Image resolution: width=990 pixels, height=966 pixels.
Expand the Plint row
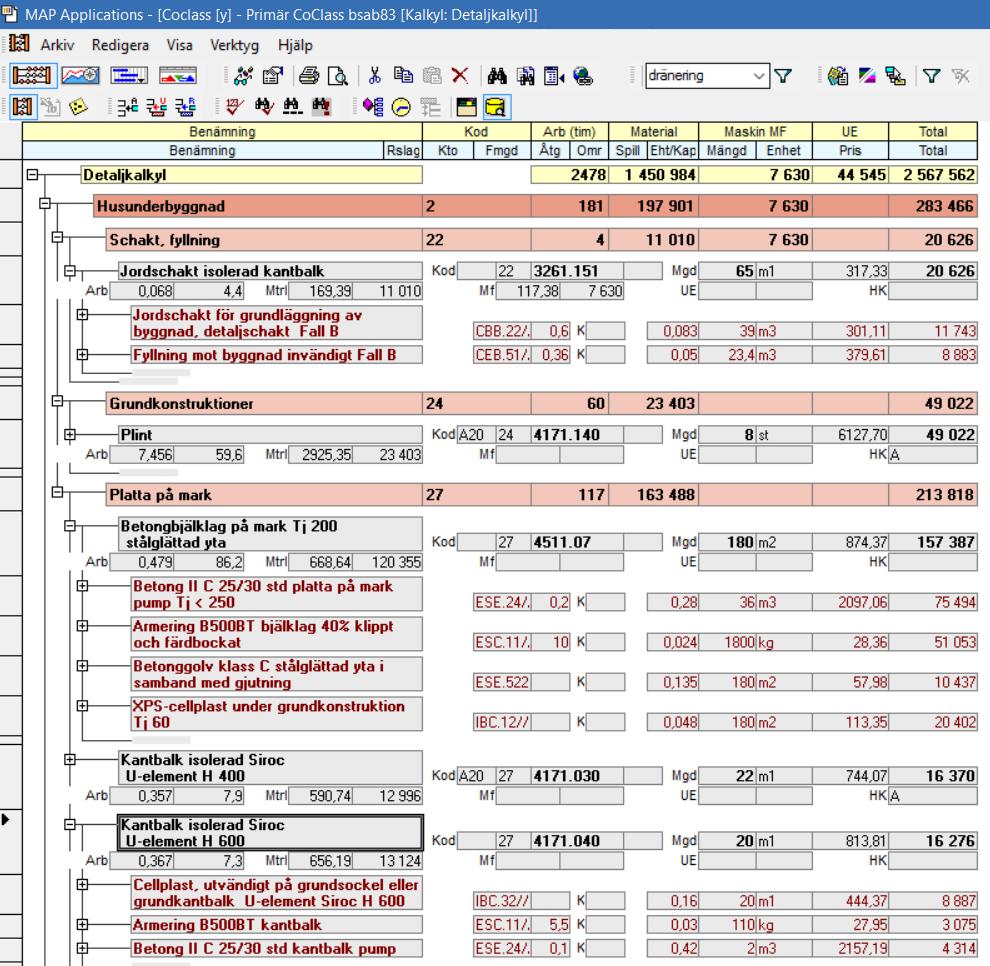tap(70, 434)
